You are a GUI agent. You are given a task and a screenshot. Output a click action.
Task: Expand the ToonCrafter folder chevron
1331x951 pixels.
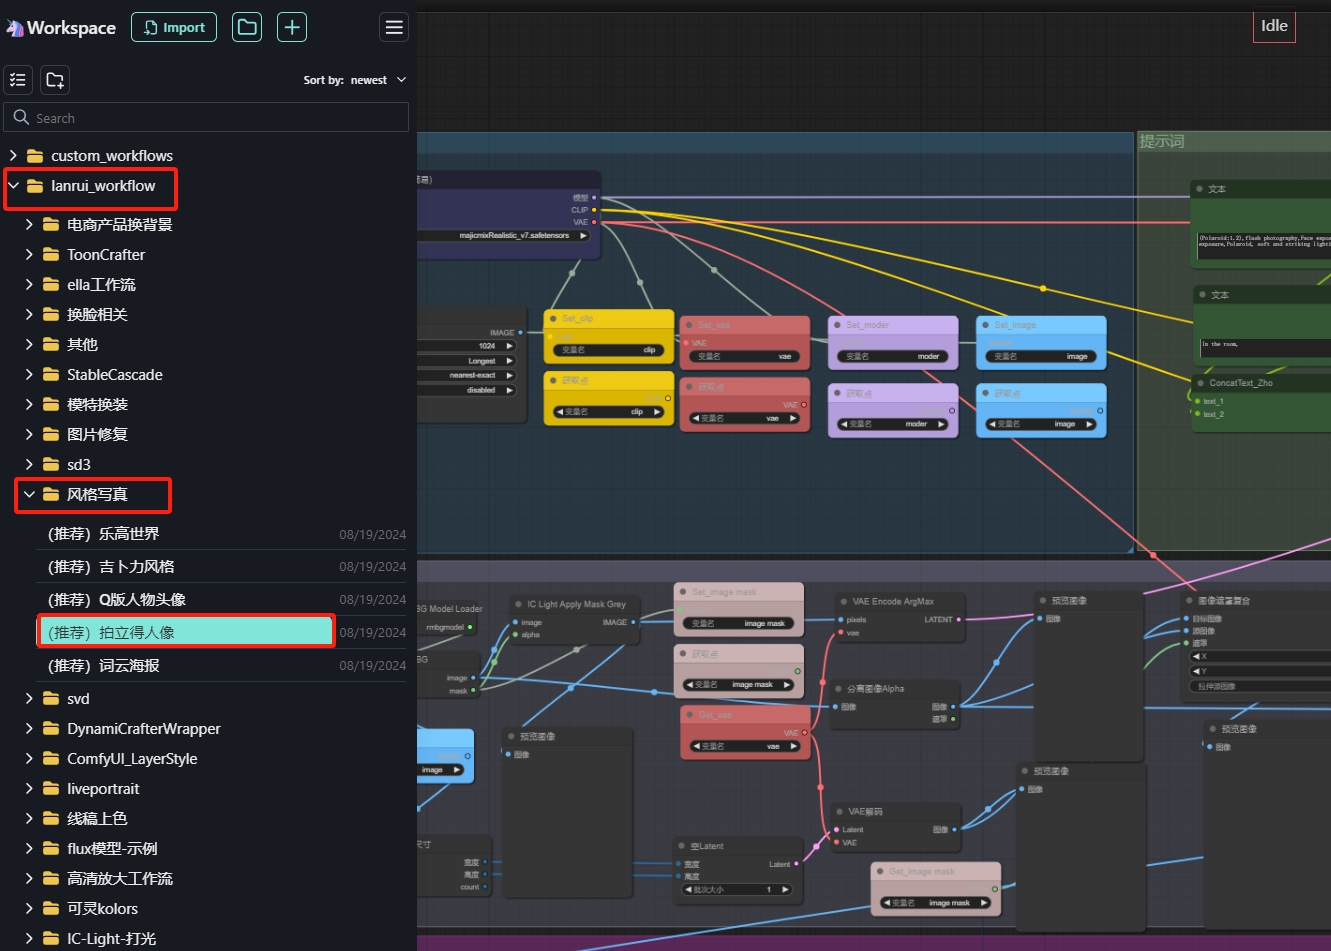click(29, 255)
